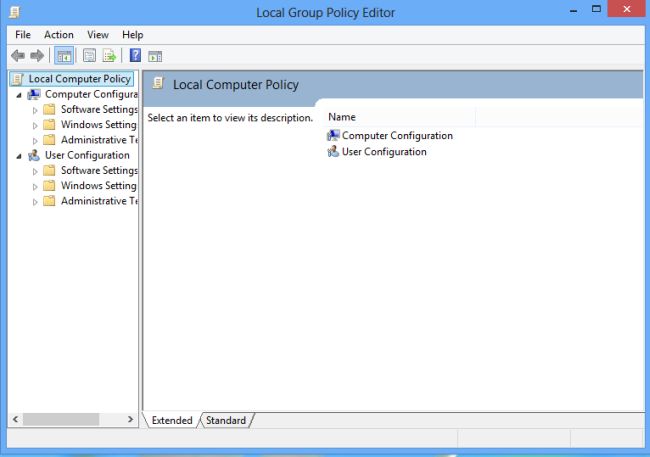Collapse the User Configuration tree node
This screenshot has width=650, height=457.
coord(19,156)
